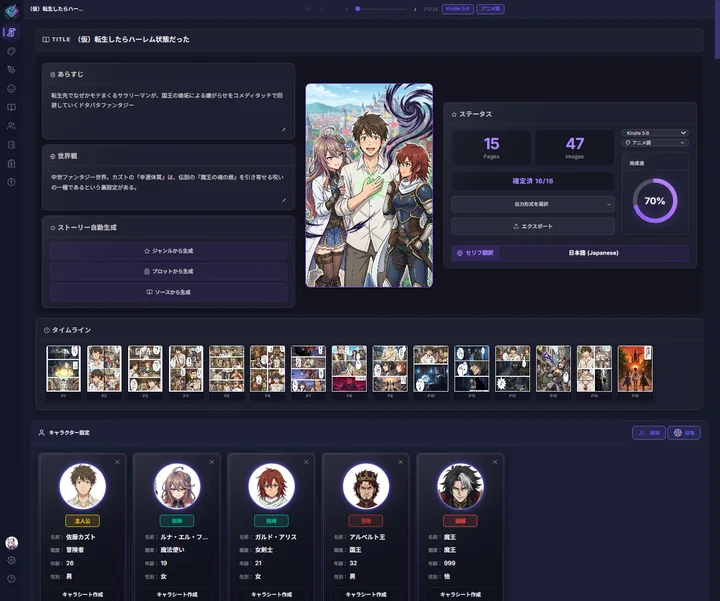
Task: Click キャラシート作成 under 魔王
Action: (x=461, y=594)
